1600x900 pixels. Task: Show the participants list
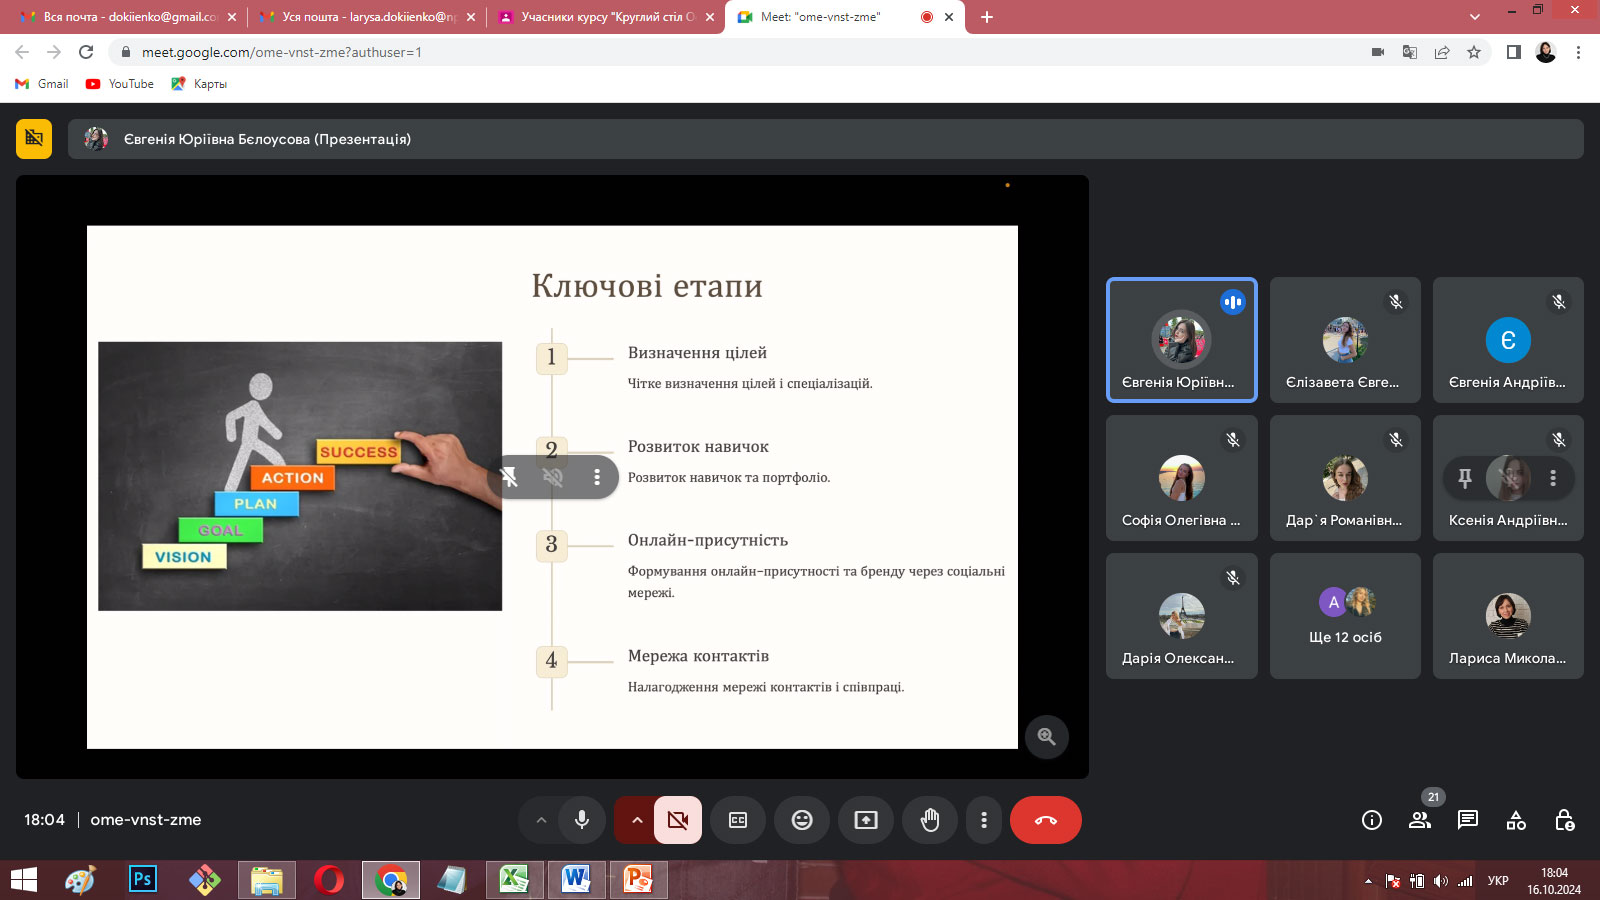[x=1420, y=820]
